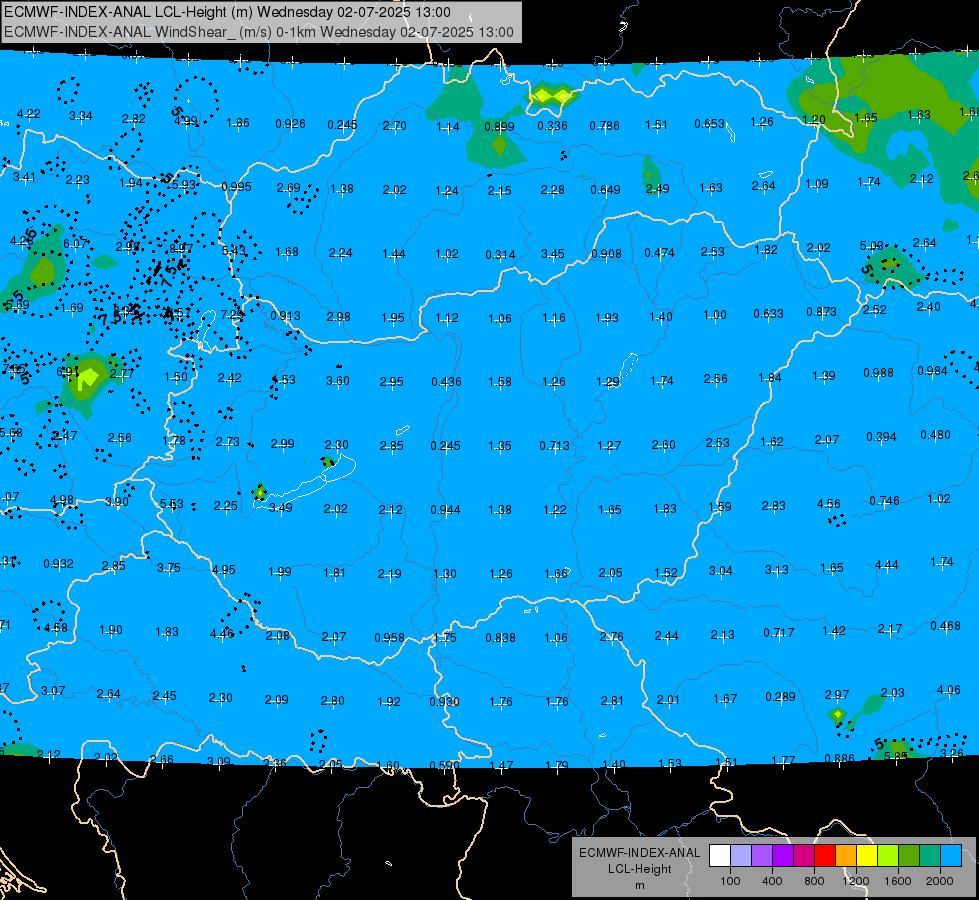Click wind shear value 0.930

445,701
